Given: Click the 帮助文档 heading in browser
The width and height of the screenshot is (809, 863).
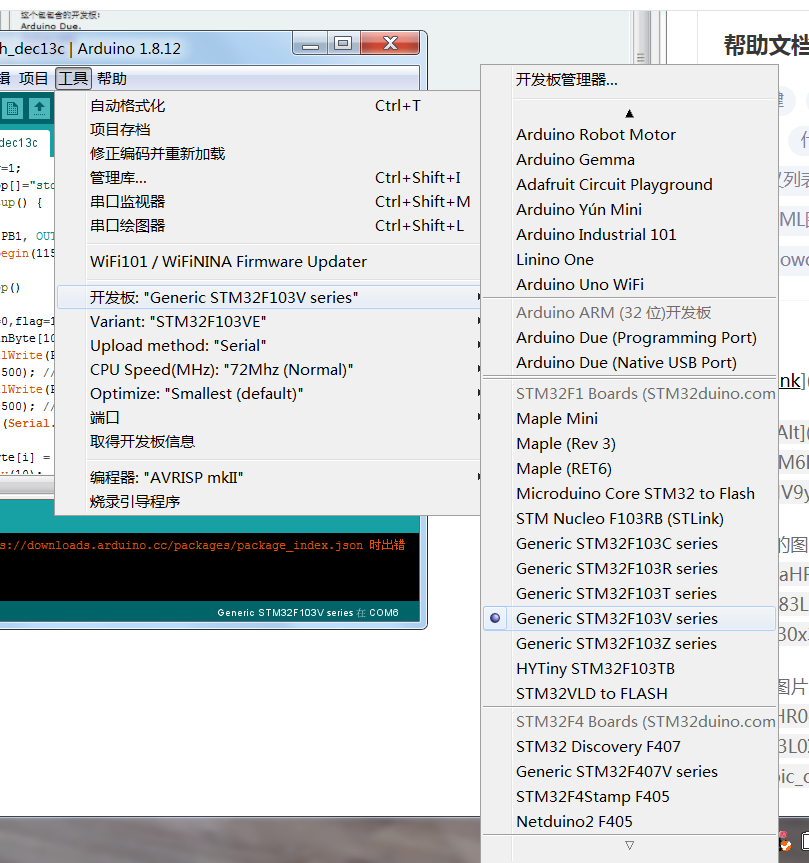Looking at the screenshot, I should 766,45.
